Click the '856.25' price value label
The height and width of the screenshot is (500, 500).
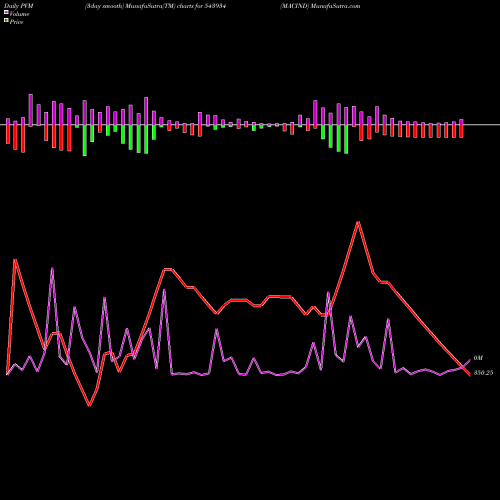[483, 373]
